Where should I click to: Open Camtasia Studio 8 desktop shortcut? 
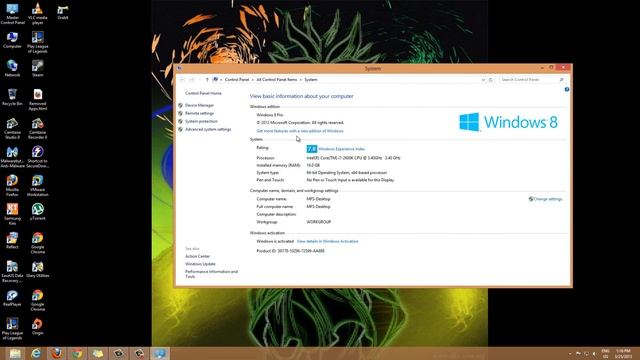(x=12, y=128)
